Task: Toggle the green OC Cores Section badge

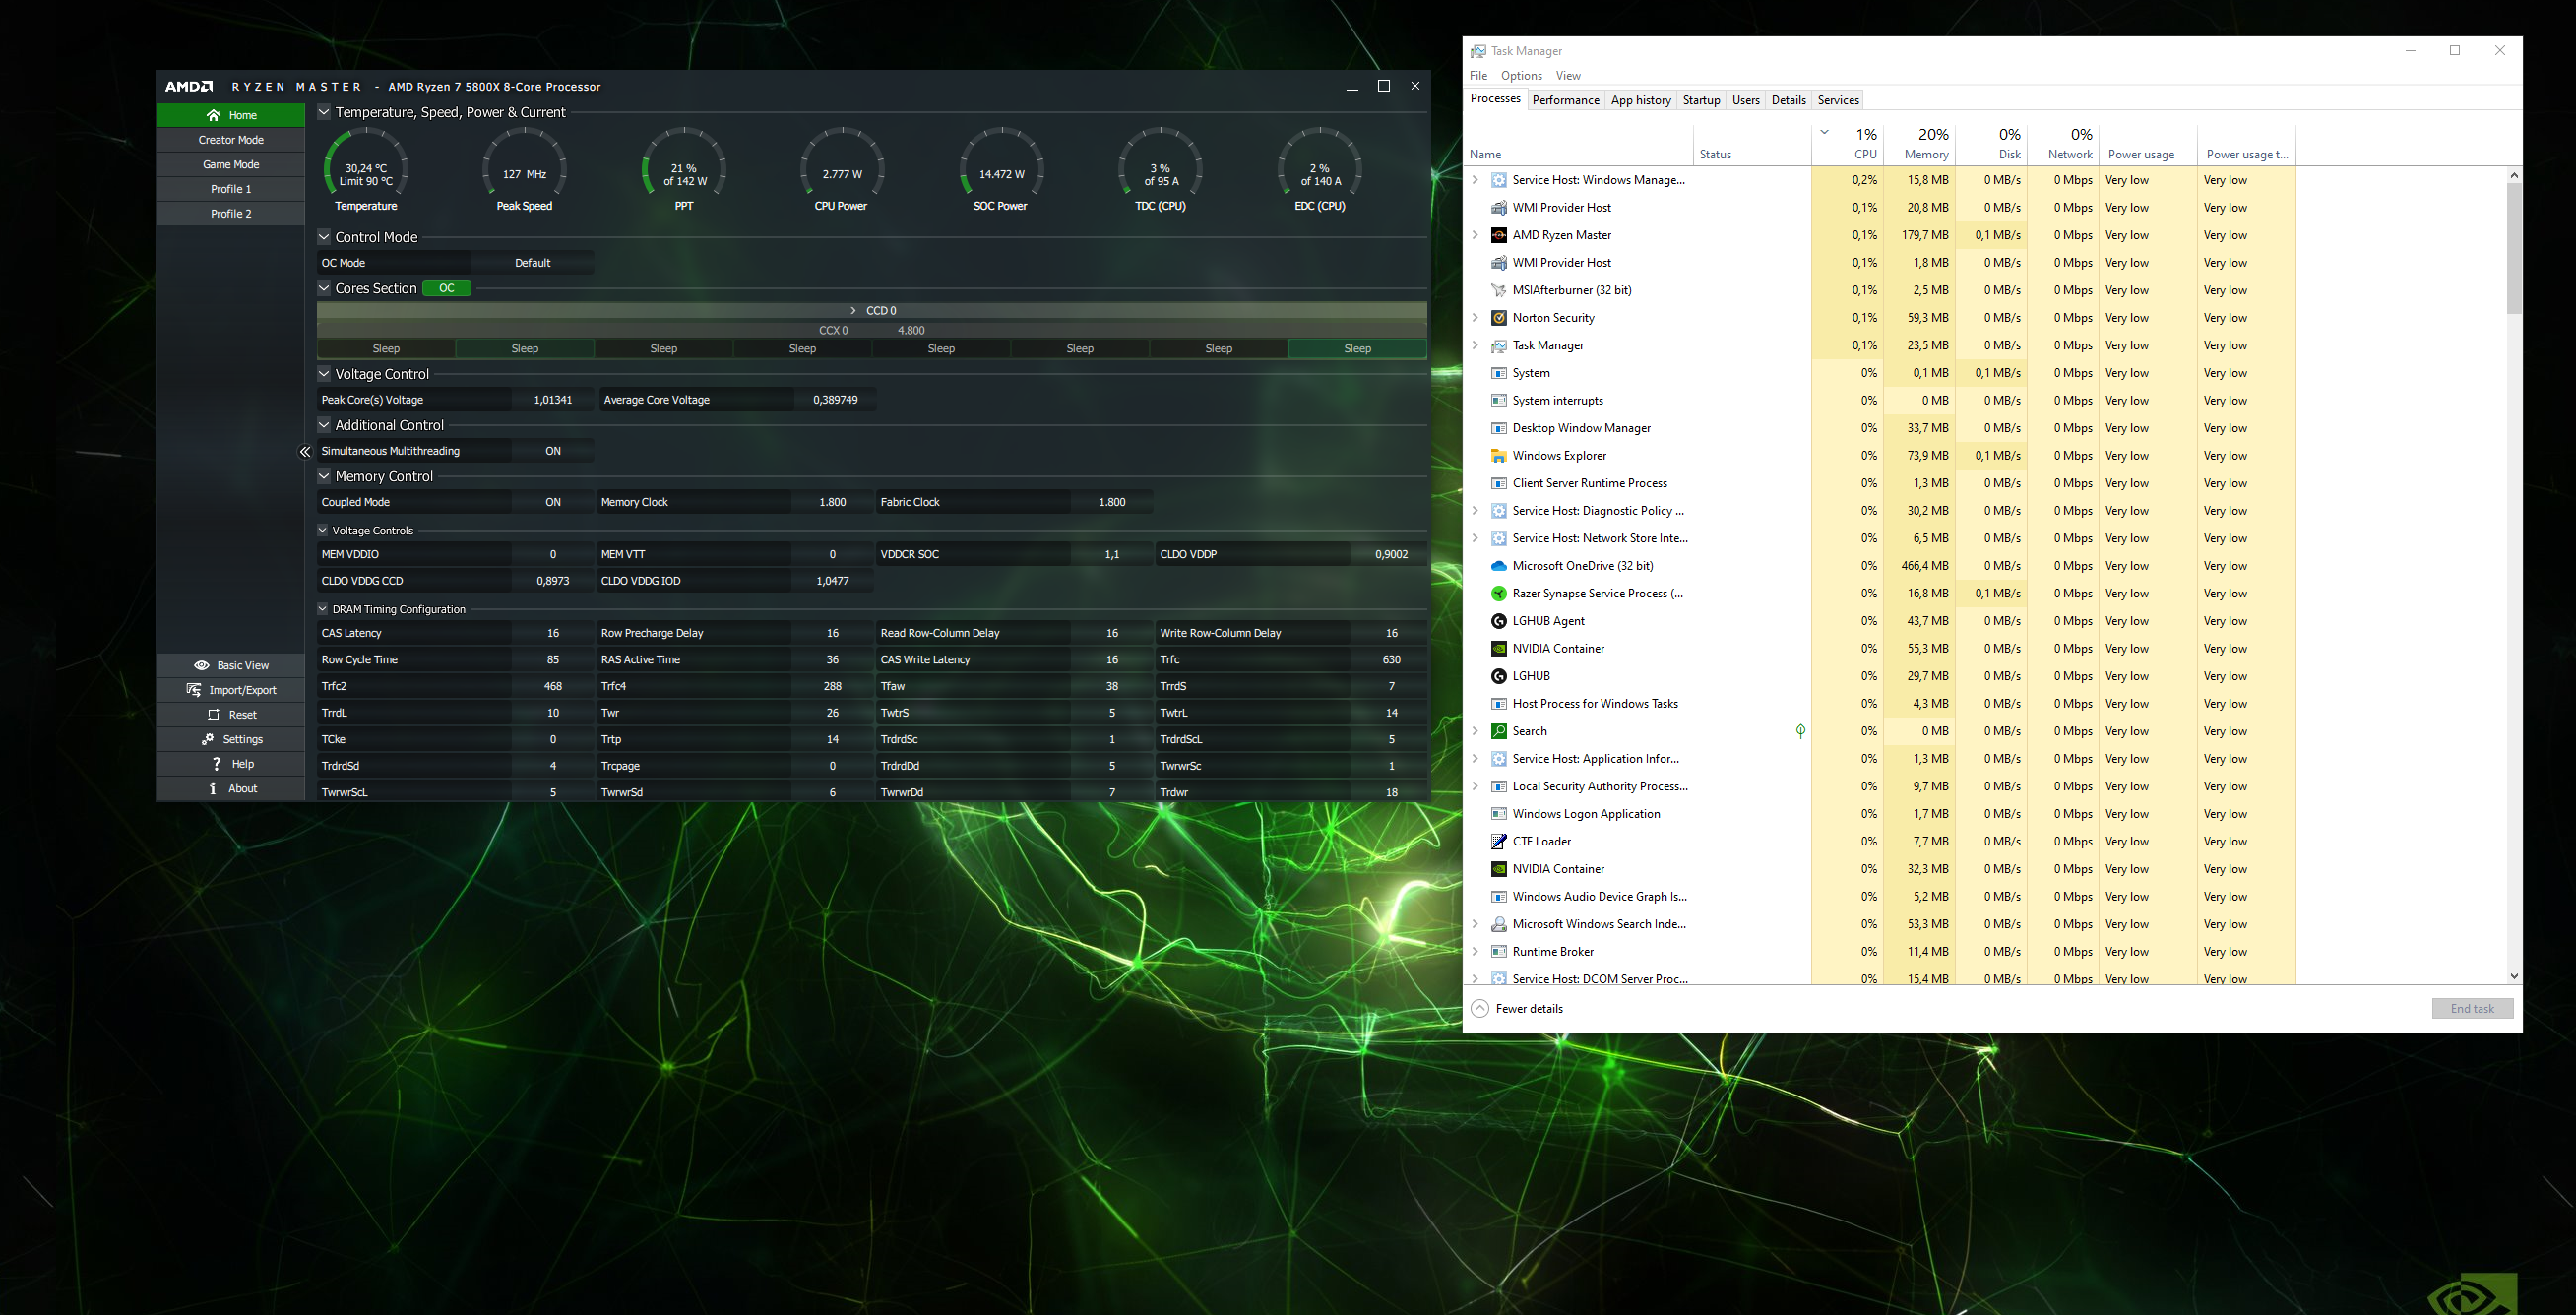Action: [447, 288]
